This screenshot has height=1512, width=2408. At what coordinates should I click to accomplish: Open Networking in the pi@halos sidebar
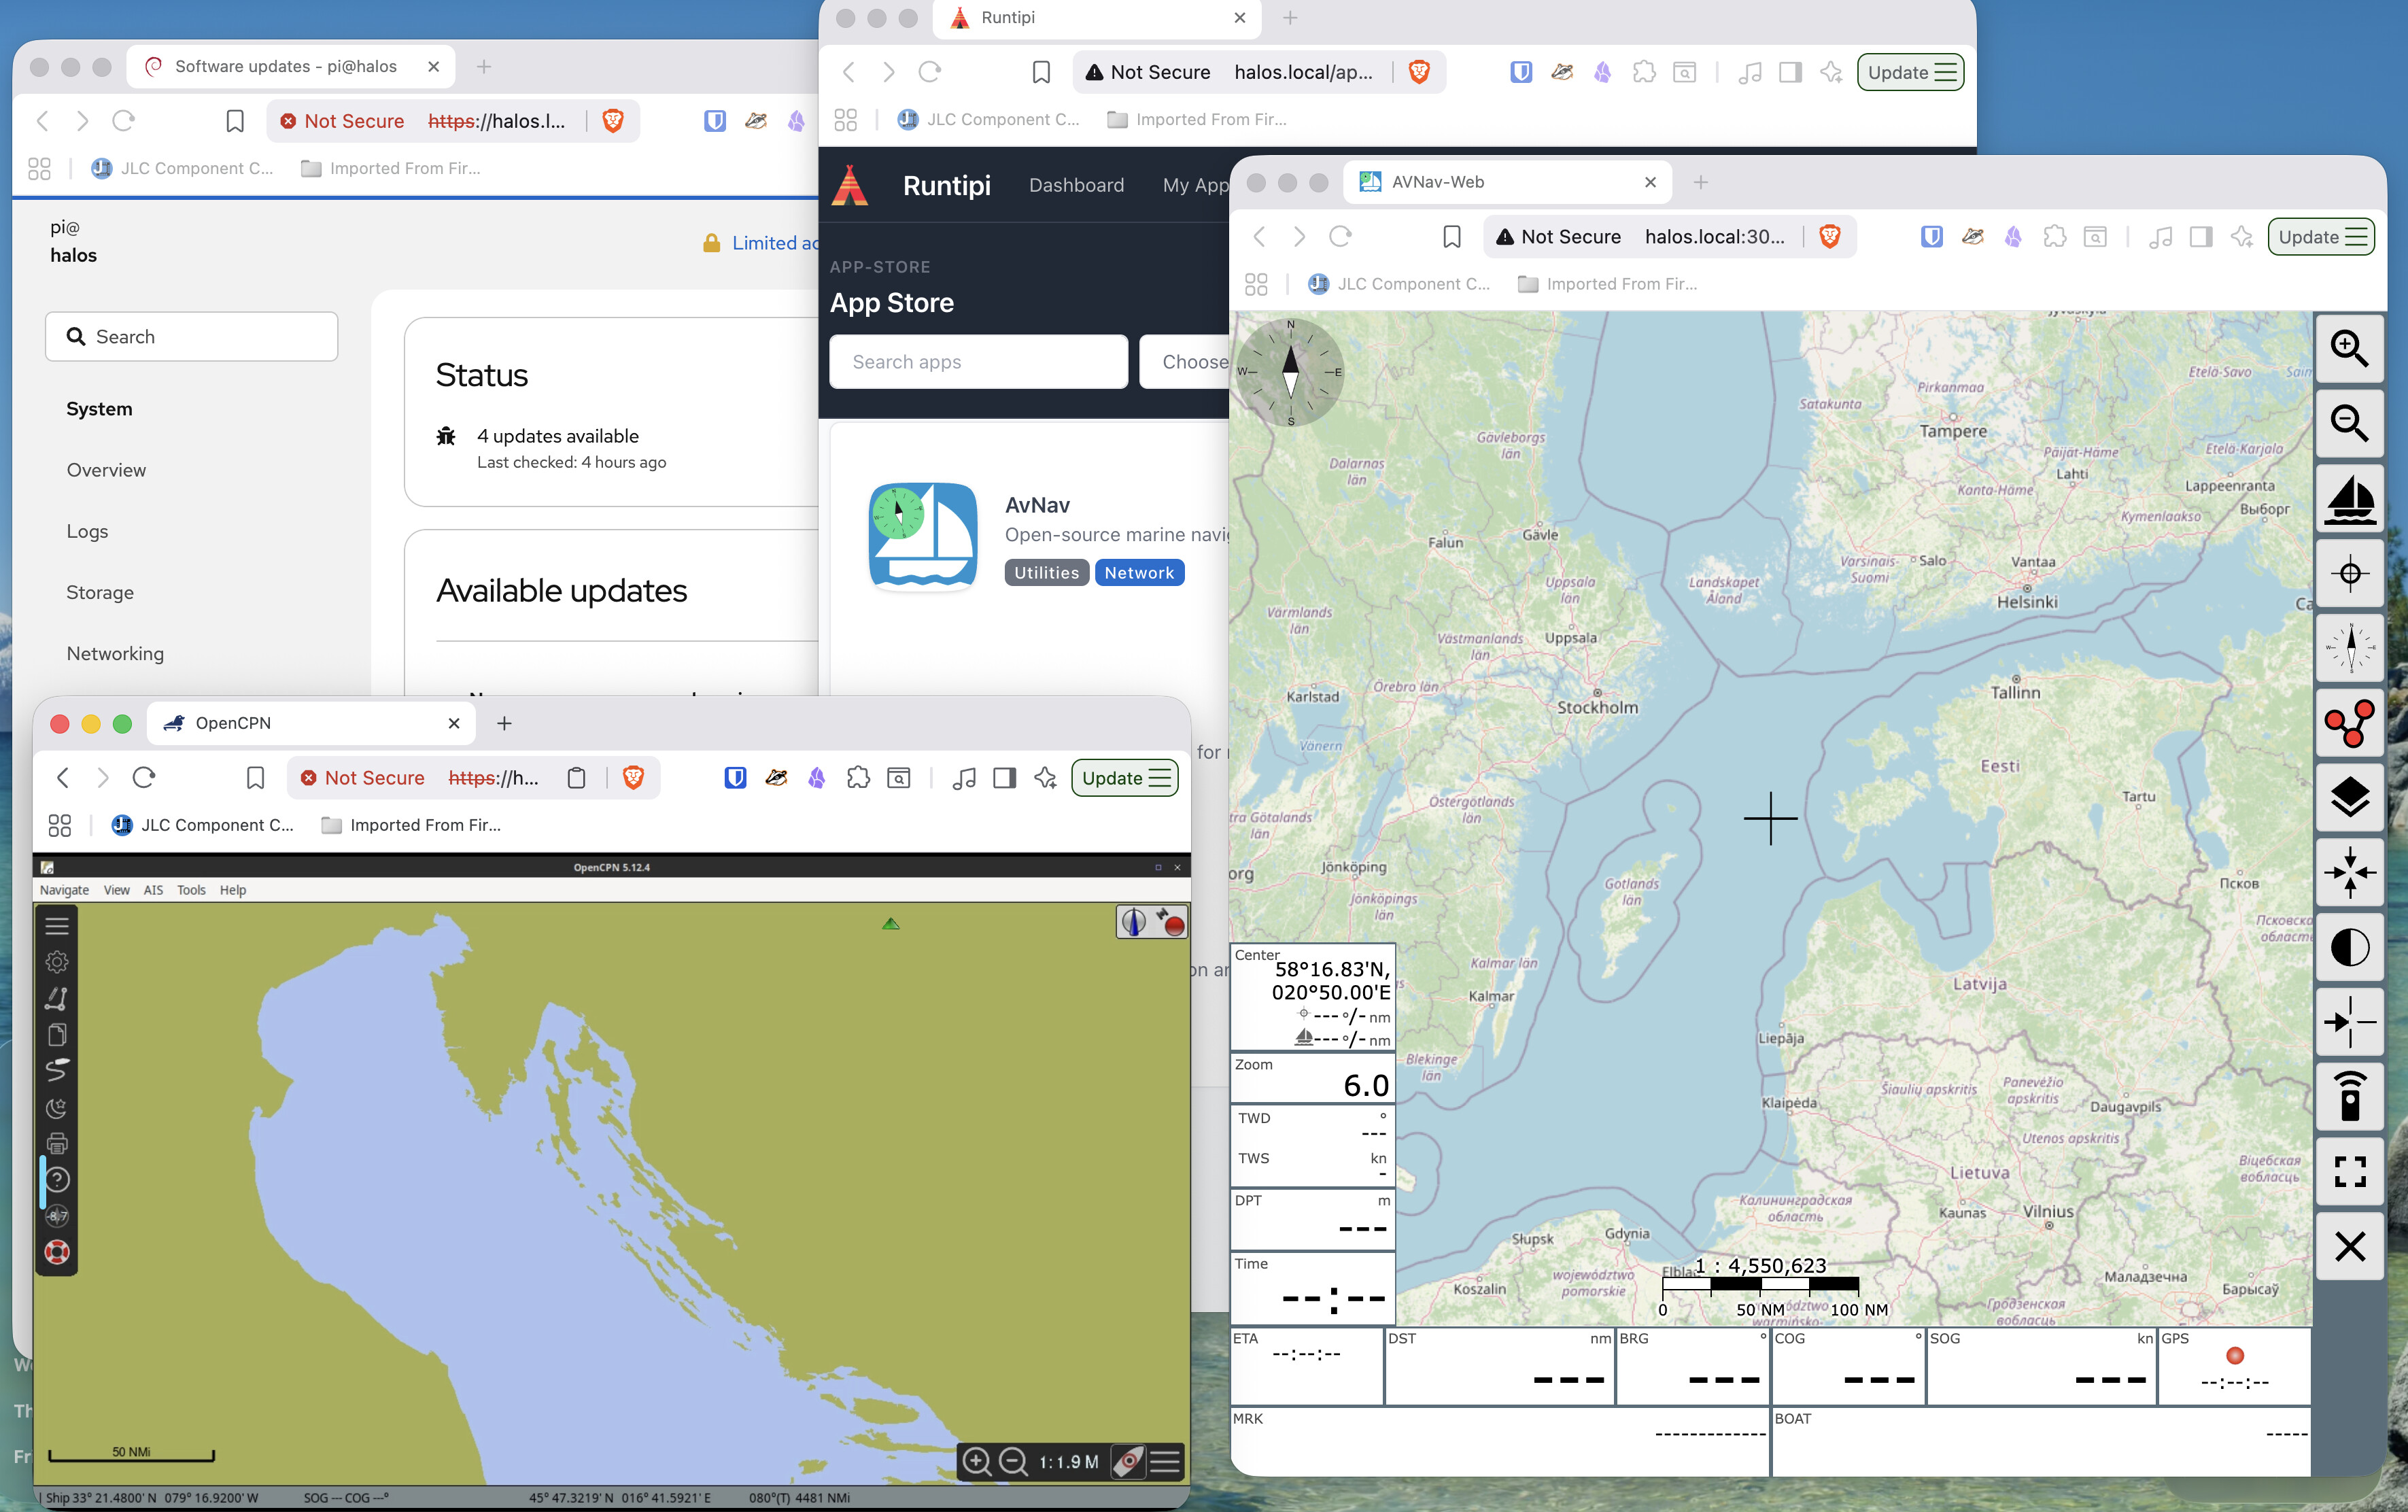click(x=115, y=653)
